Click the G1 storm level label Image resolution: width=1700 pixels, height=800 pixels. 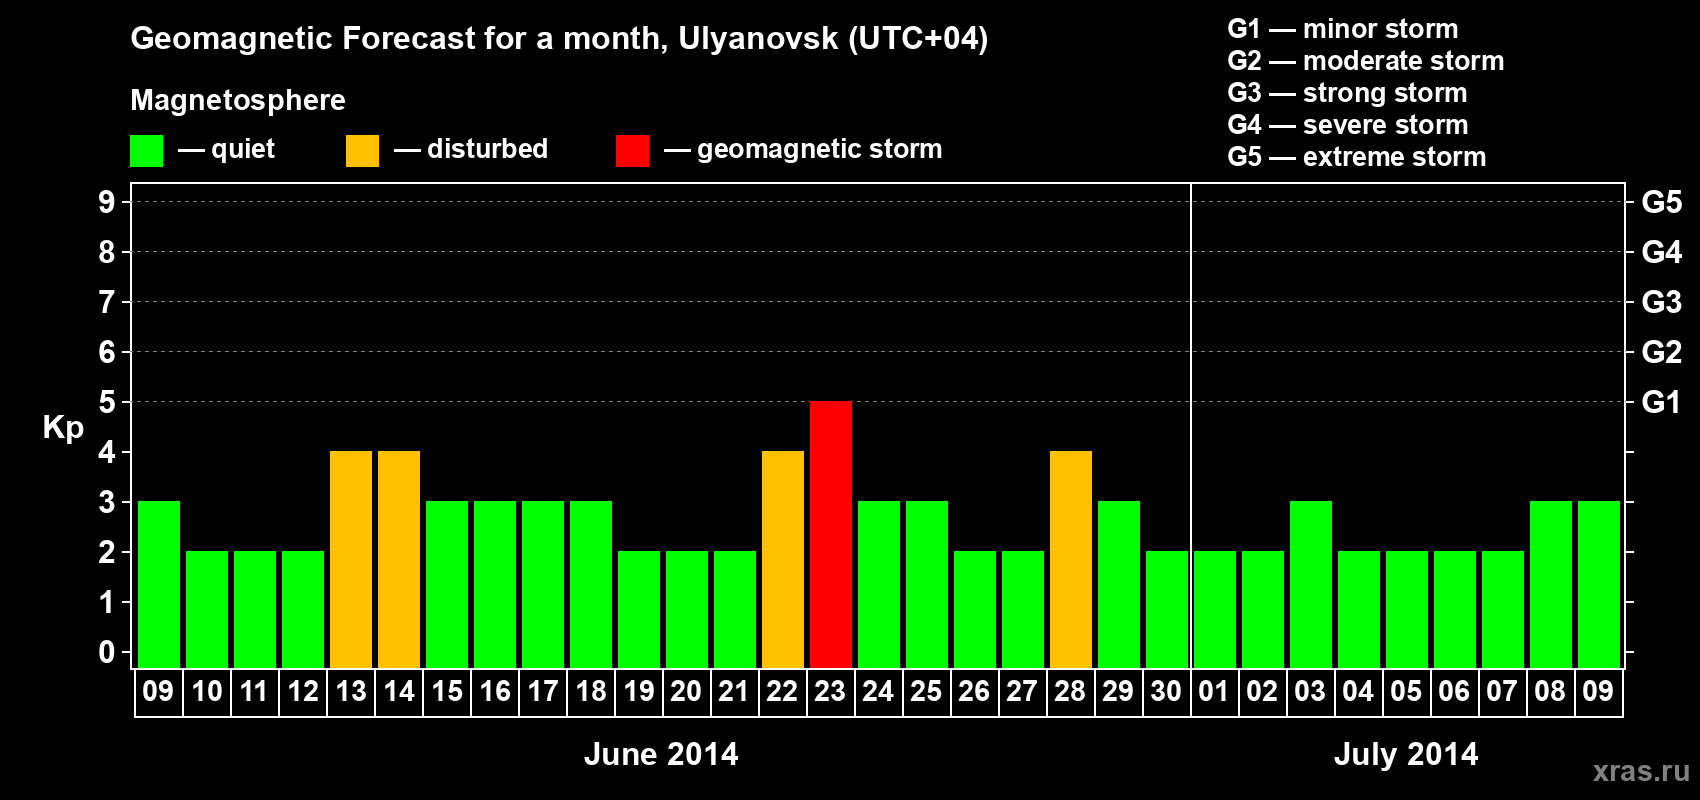1661,402
